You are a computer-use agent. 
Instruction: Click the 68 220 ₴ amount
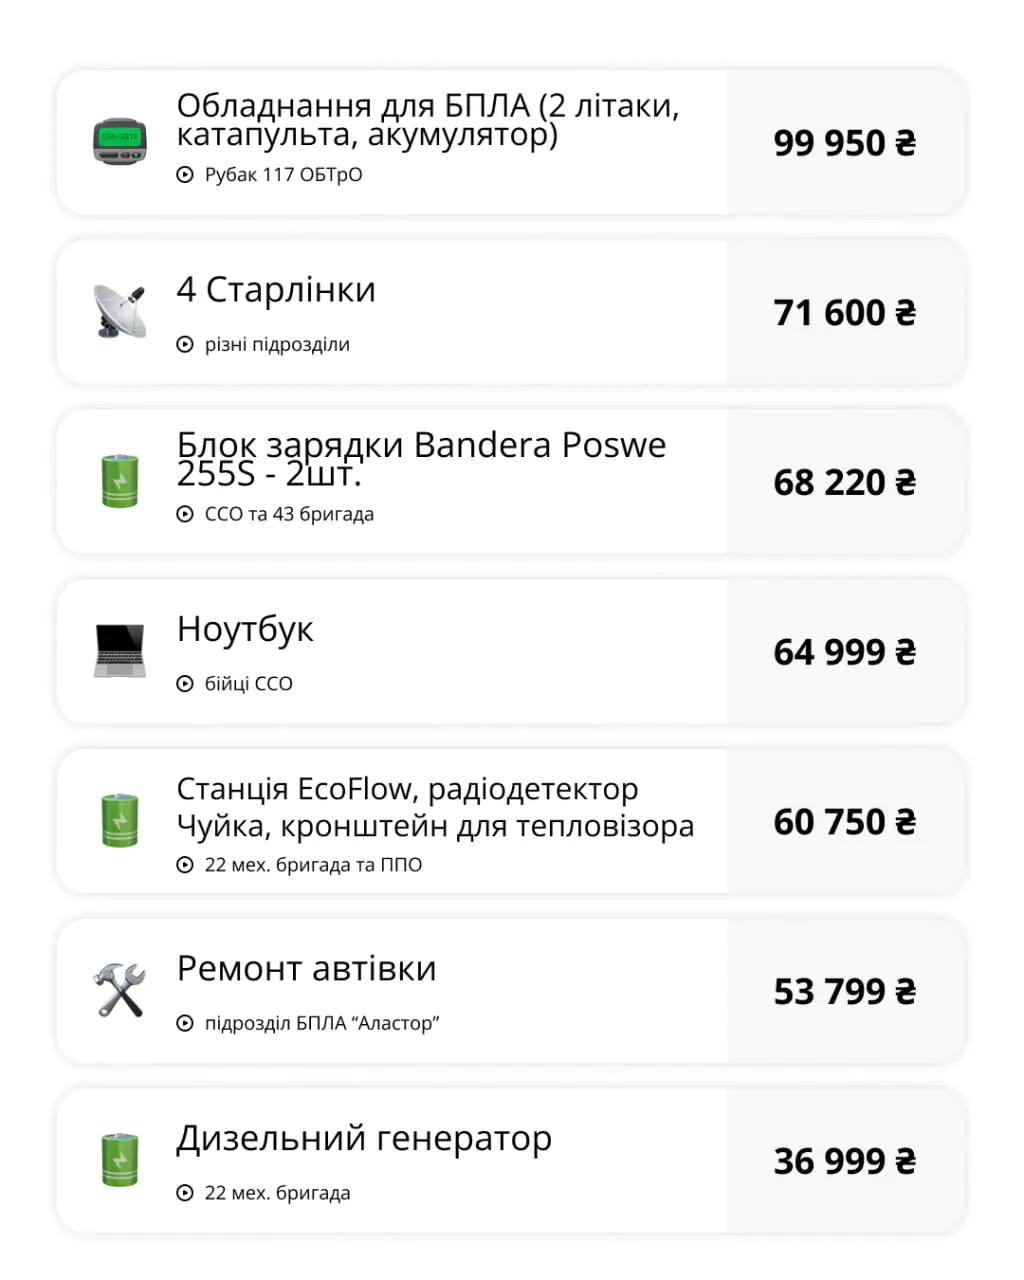(844, 483)
